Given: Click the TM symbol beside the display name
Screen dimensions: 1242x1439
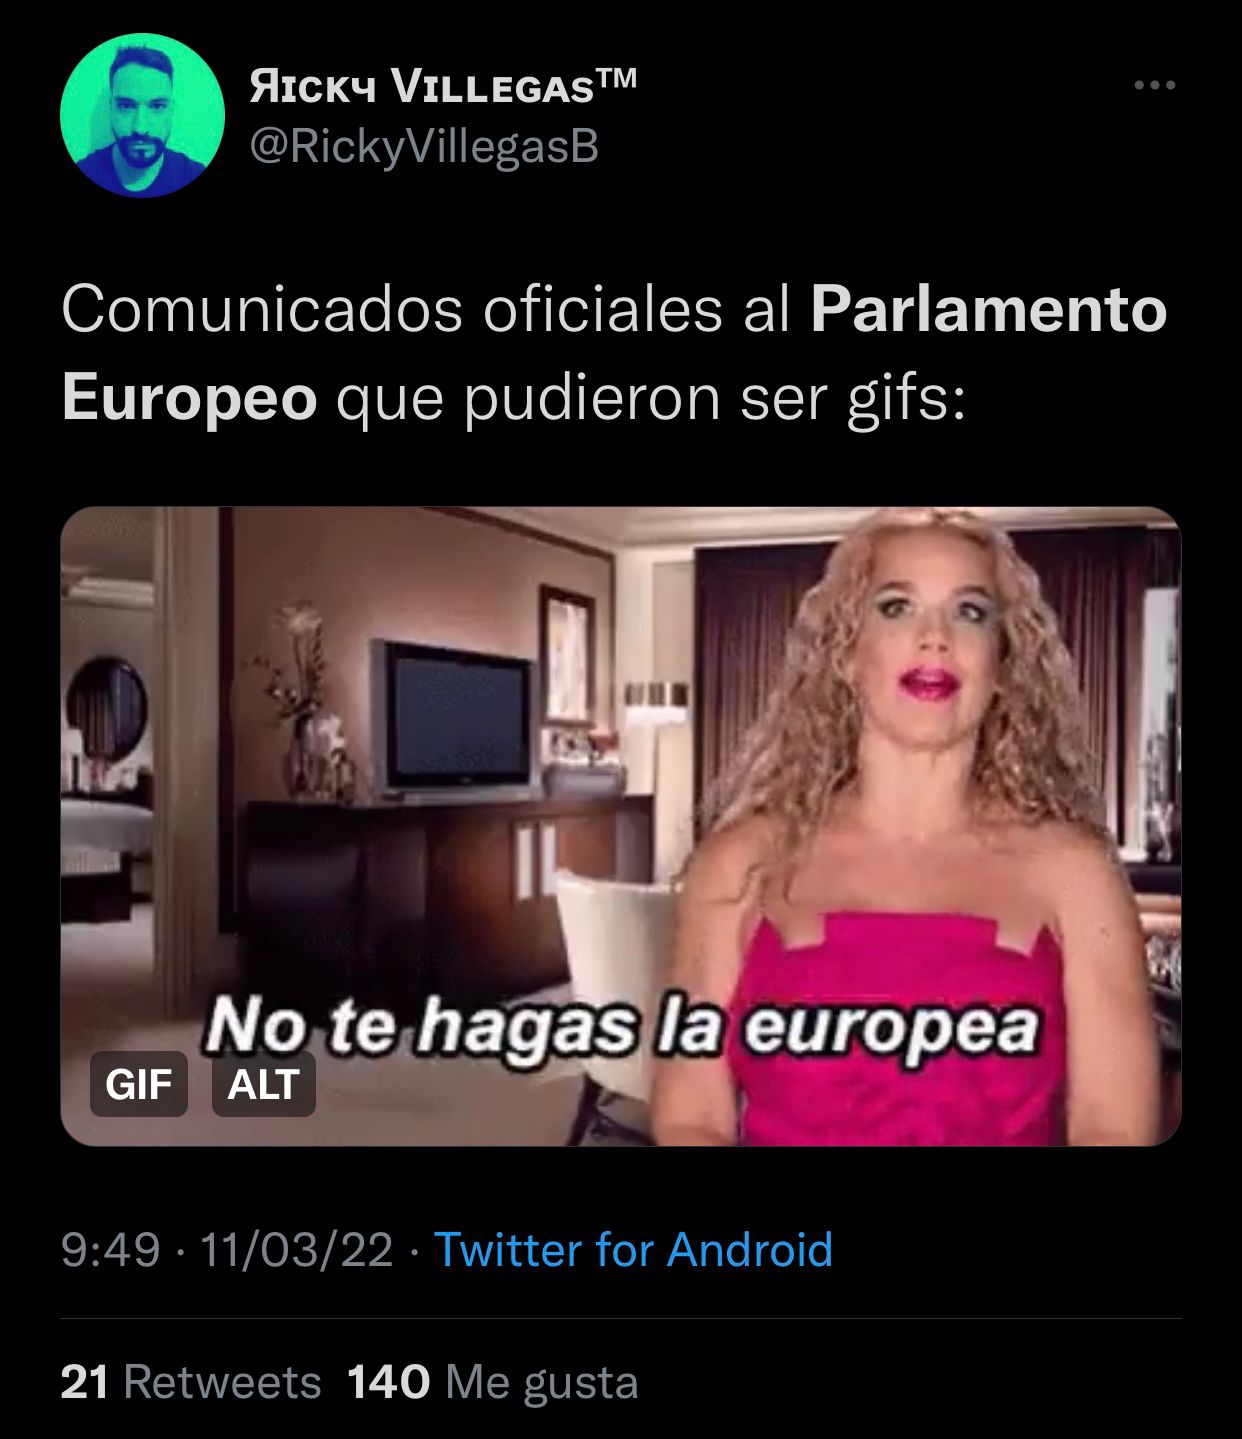Looking at the screenshot, I should click(x=616, y=79).
